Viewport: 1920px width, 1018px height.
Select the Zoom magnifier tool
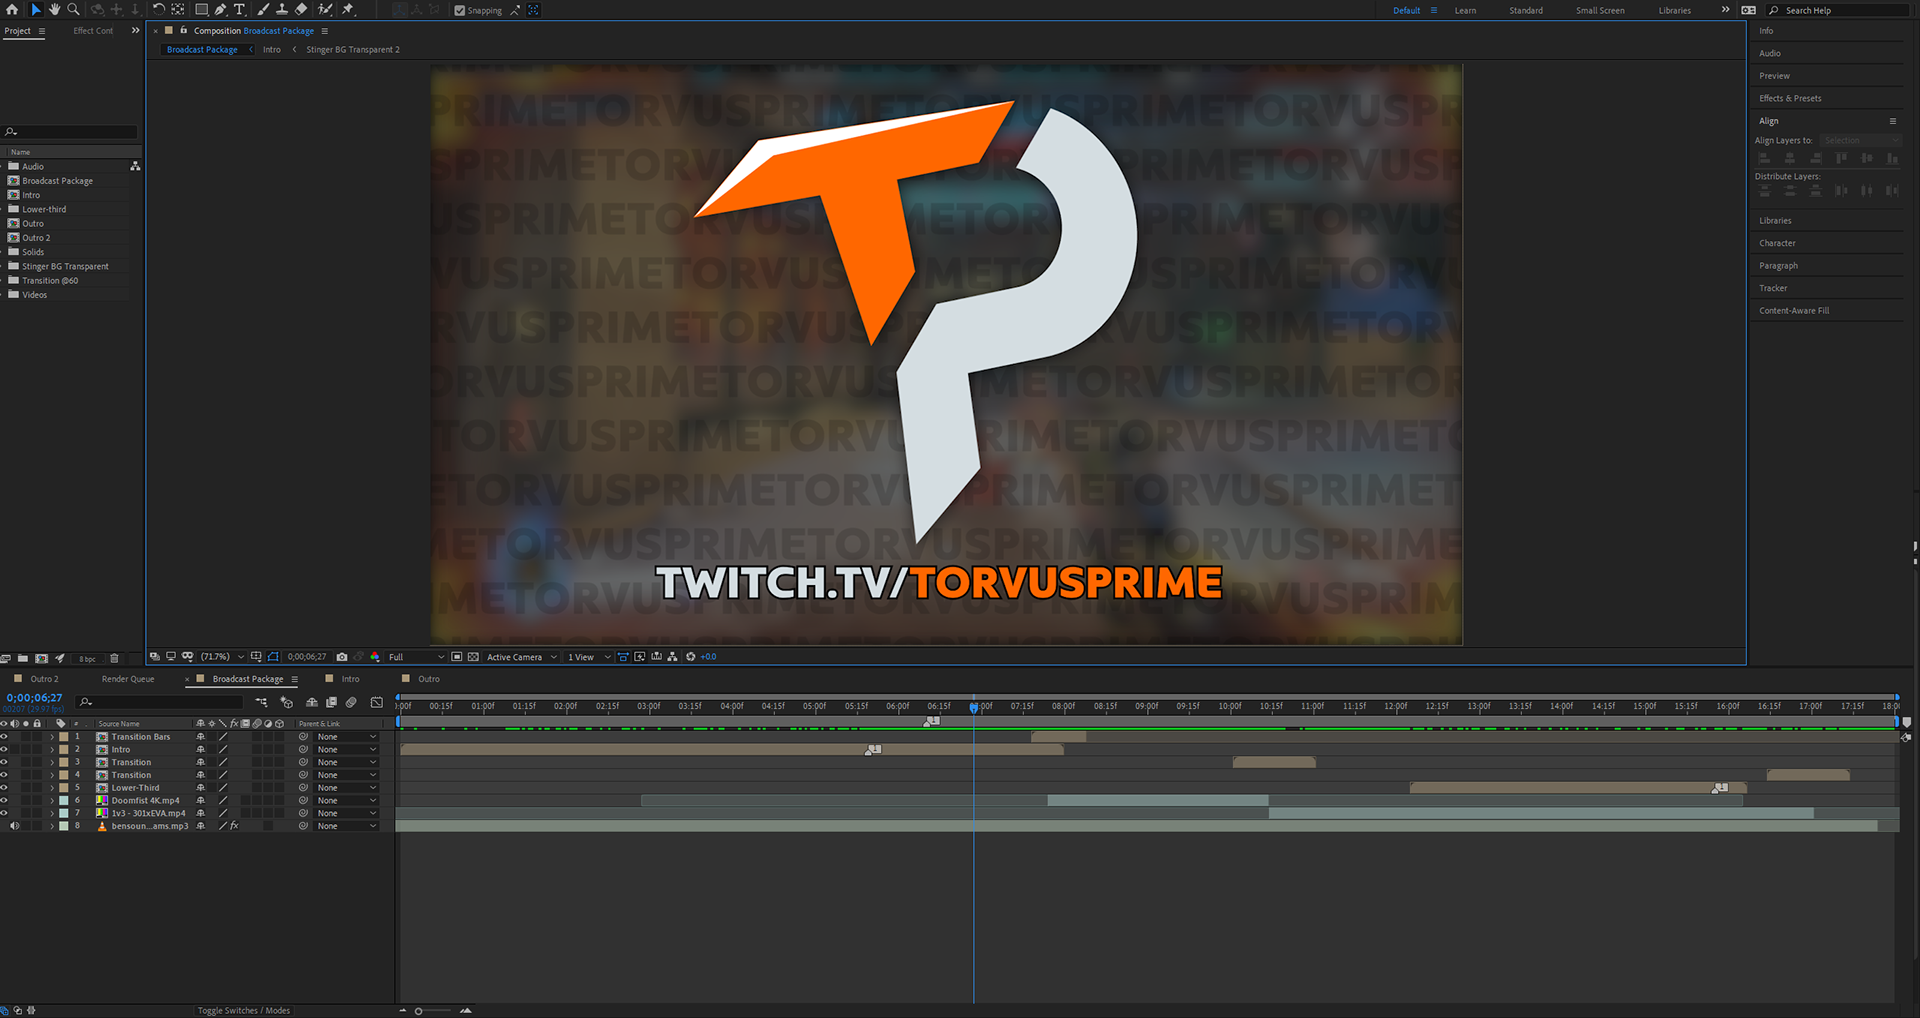click(x=73, y=9)
